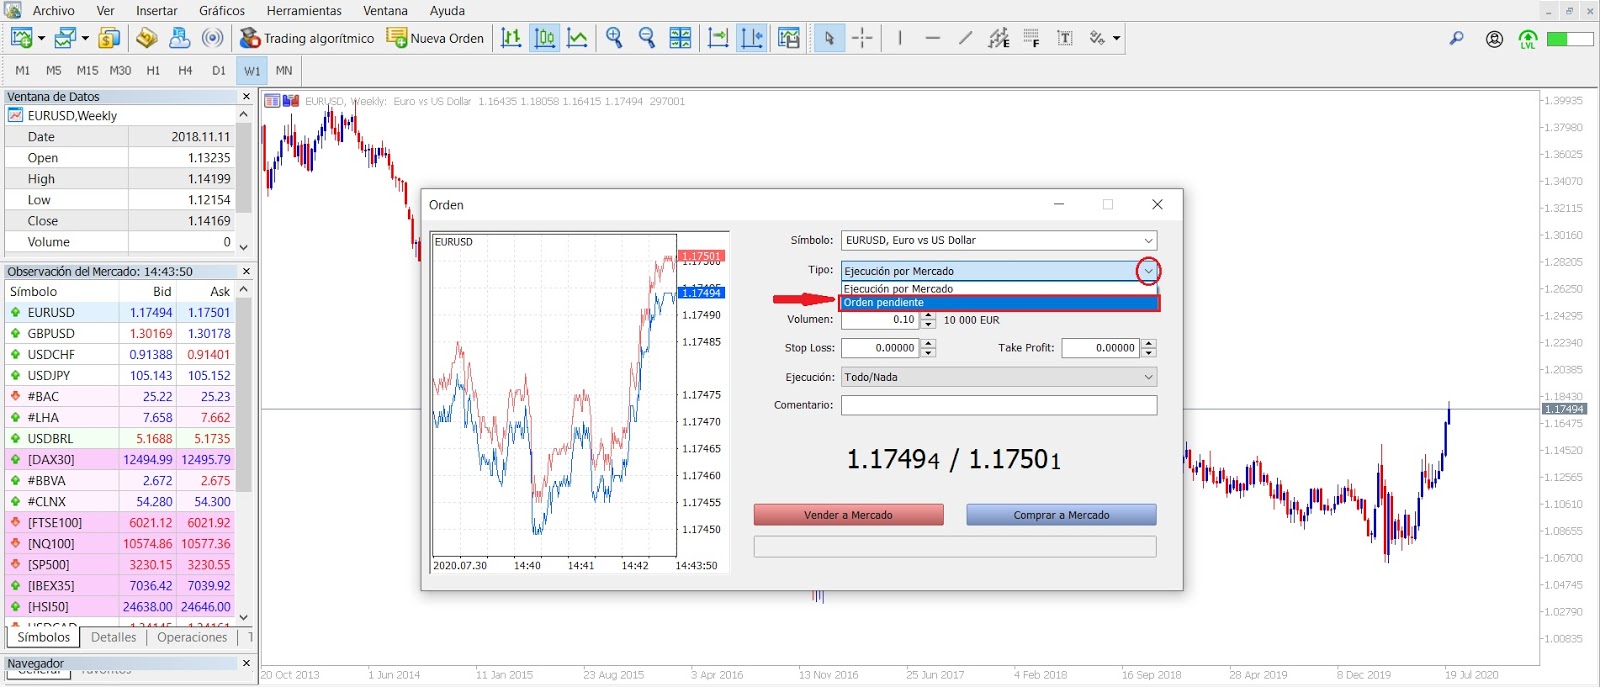Toggle the Trading algorítmico button
This screenshot has height=687, width=1600.
(x=307, y=38)
